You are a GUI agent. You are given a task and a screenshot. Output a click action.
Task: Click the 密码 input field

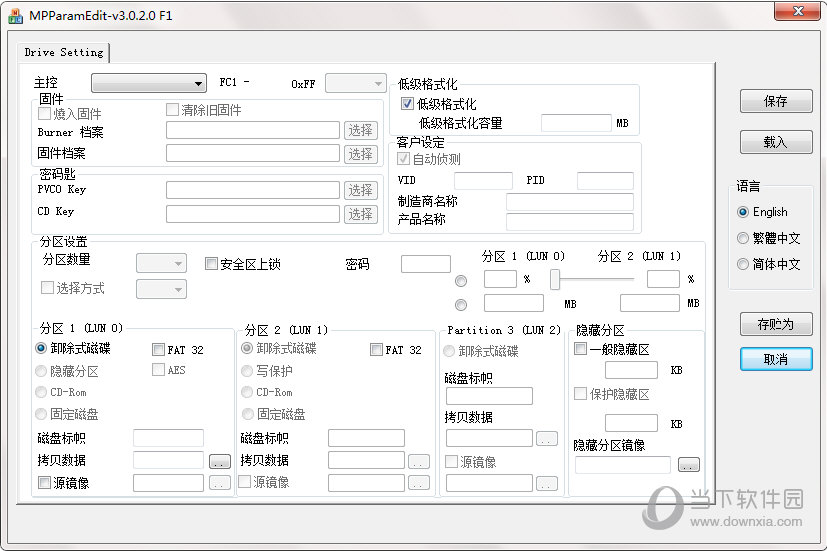tap(426, 264)
